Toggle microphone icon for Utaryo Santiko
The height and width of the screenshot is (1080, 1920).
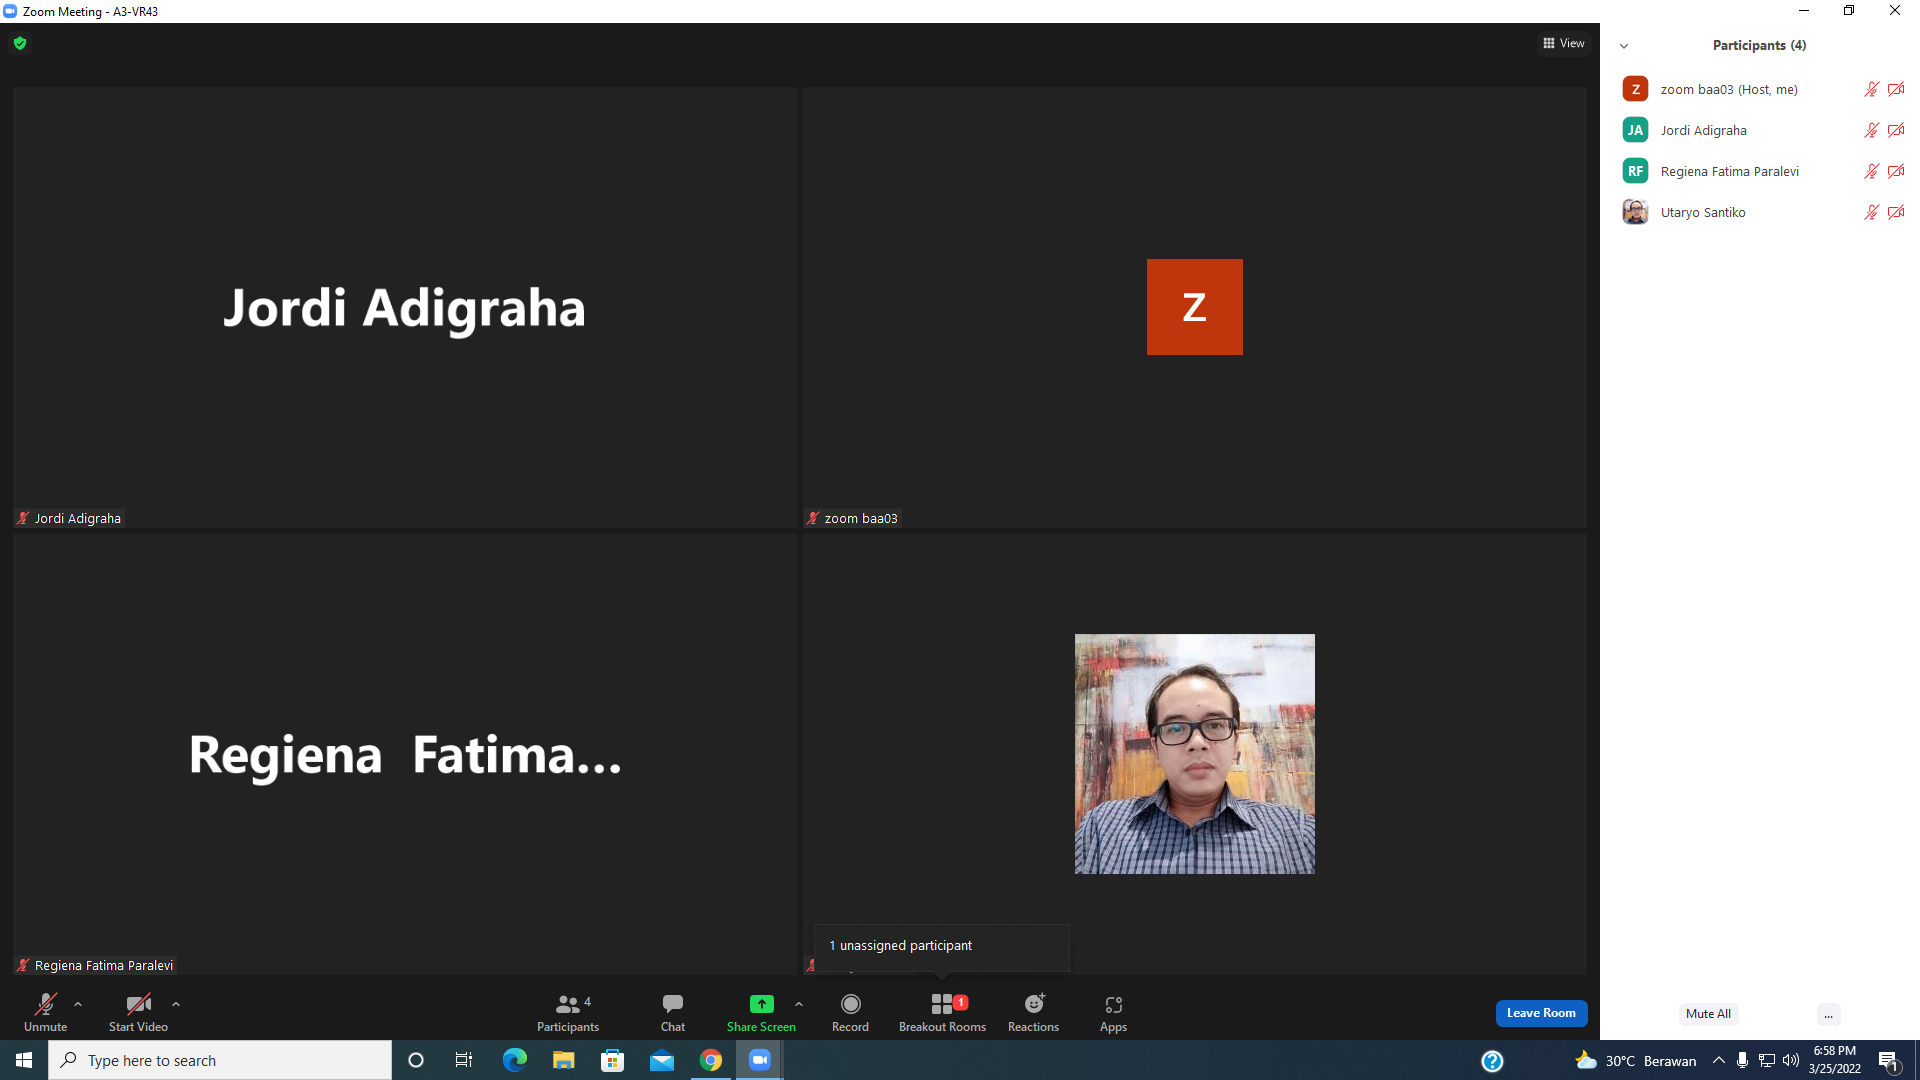click(1871, 212)
